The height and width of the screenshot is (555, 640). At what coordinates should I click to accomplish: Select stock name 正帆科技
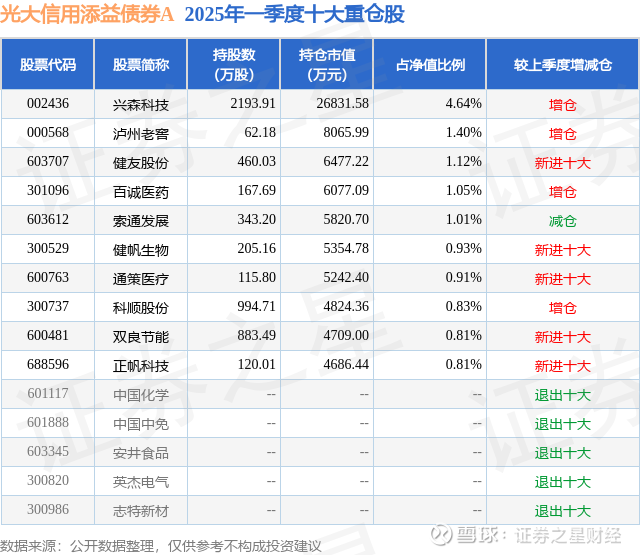click(x=141, y=366)
